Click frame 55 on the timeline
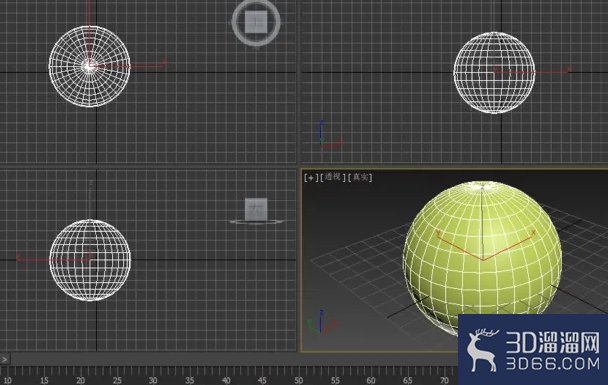 click(x=335, y=380)
